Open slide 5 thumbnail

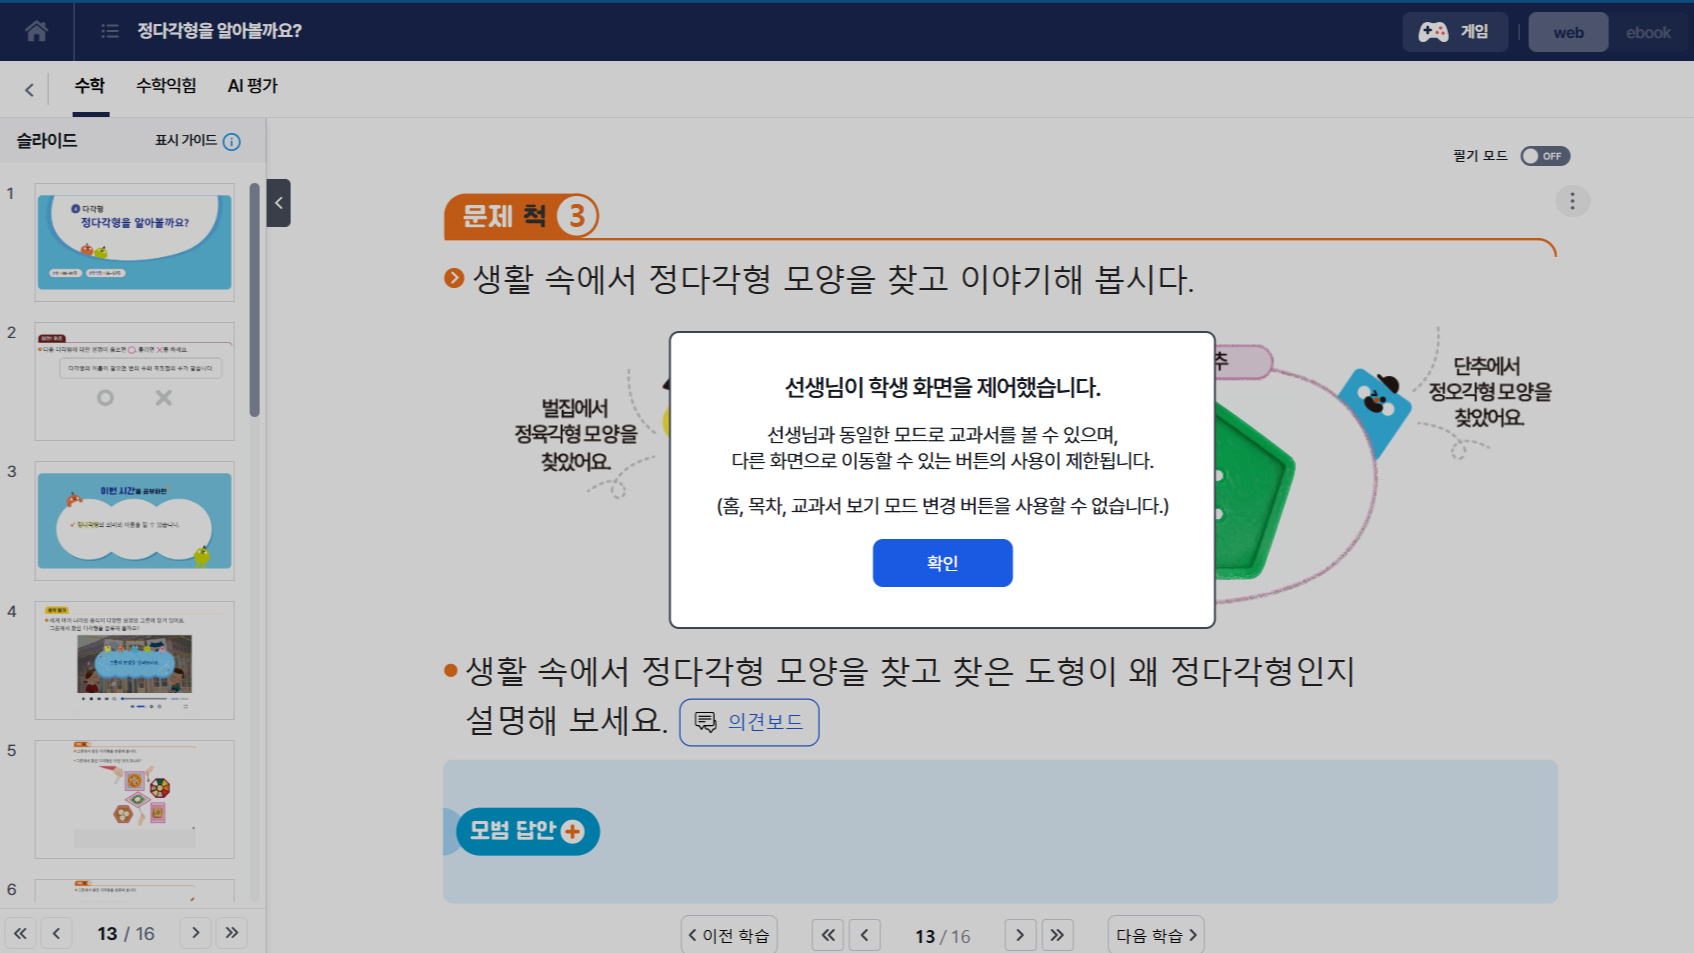tap(134, 799)
